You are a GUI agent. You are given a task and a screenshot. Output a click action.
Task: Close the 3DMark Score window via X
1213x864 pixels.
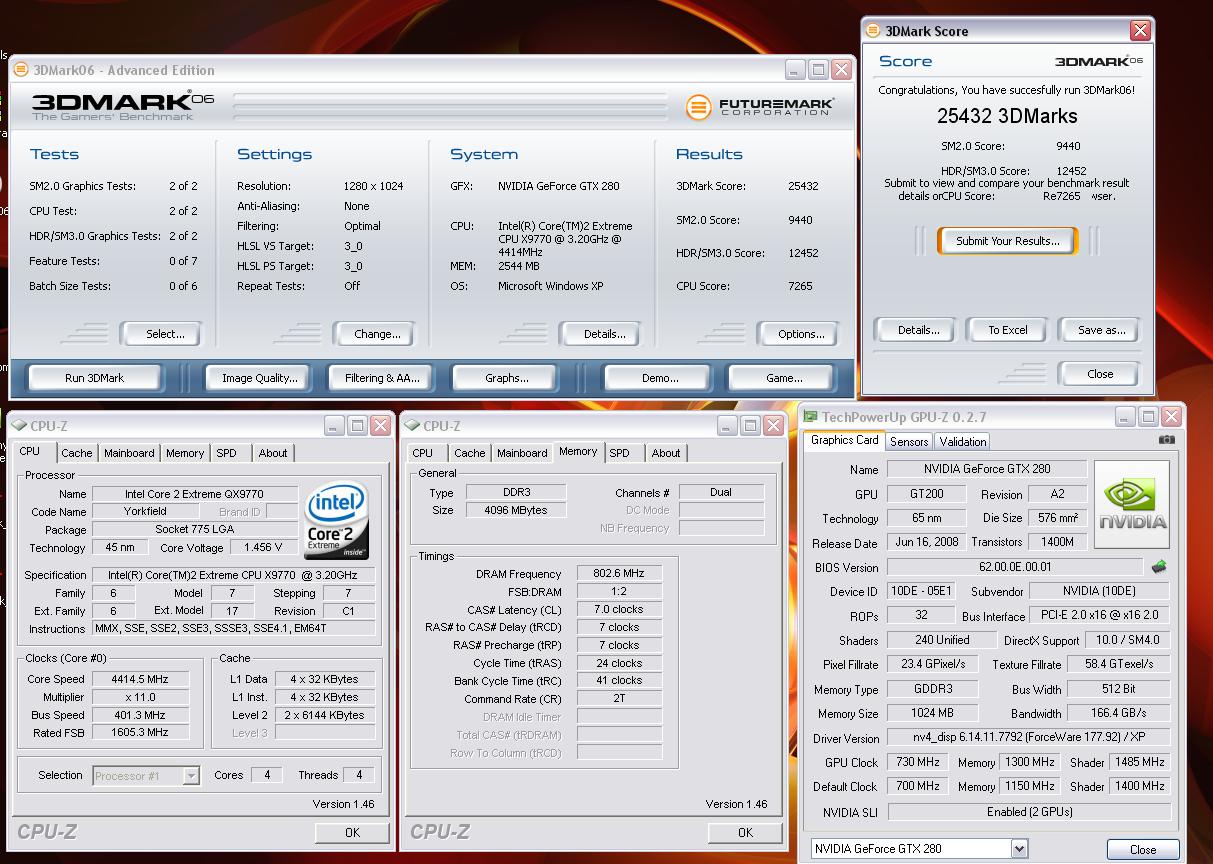coord(1140,31)
